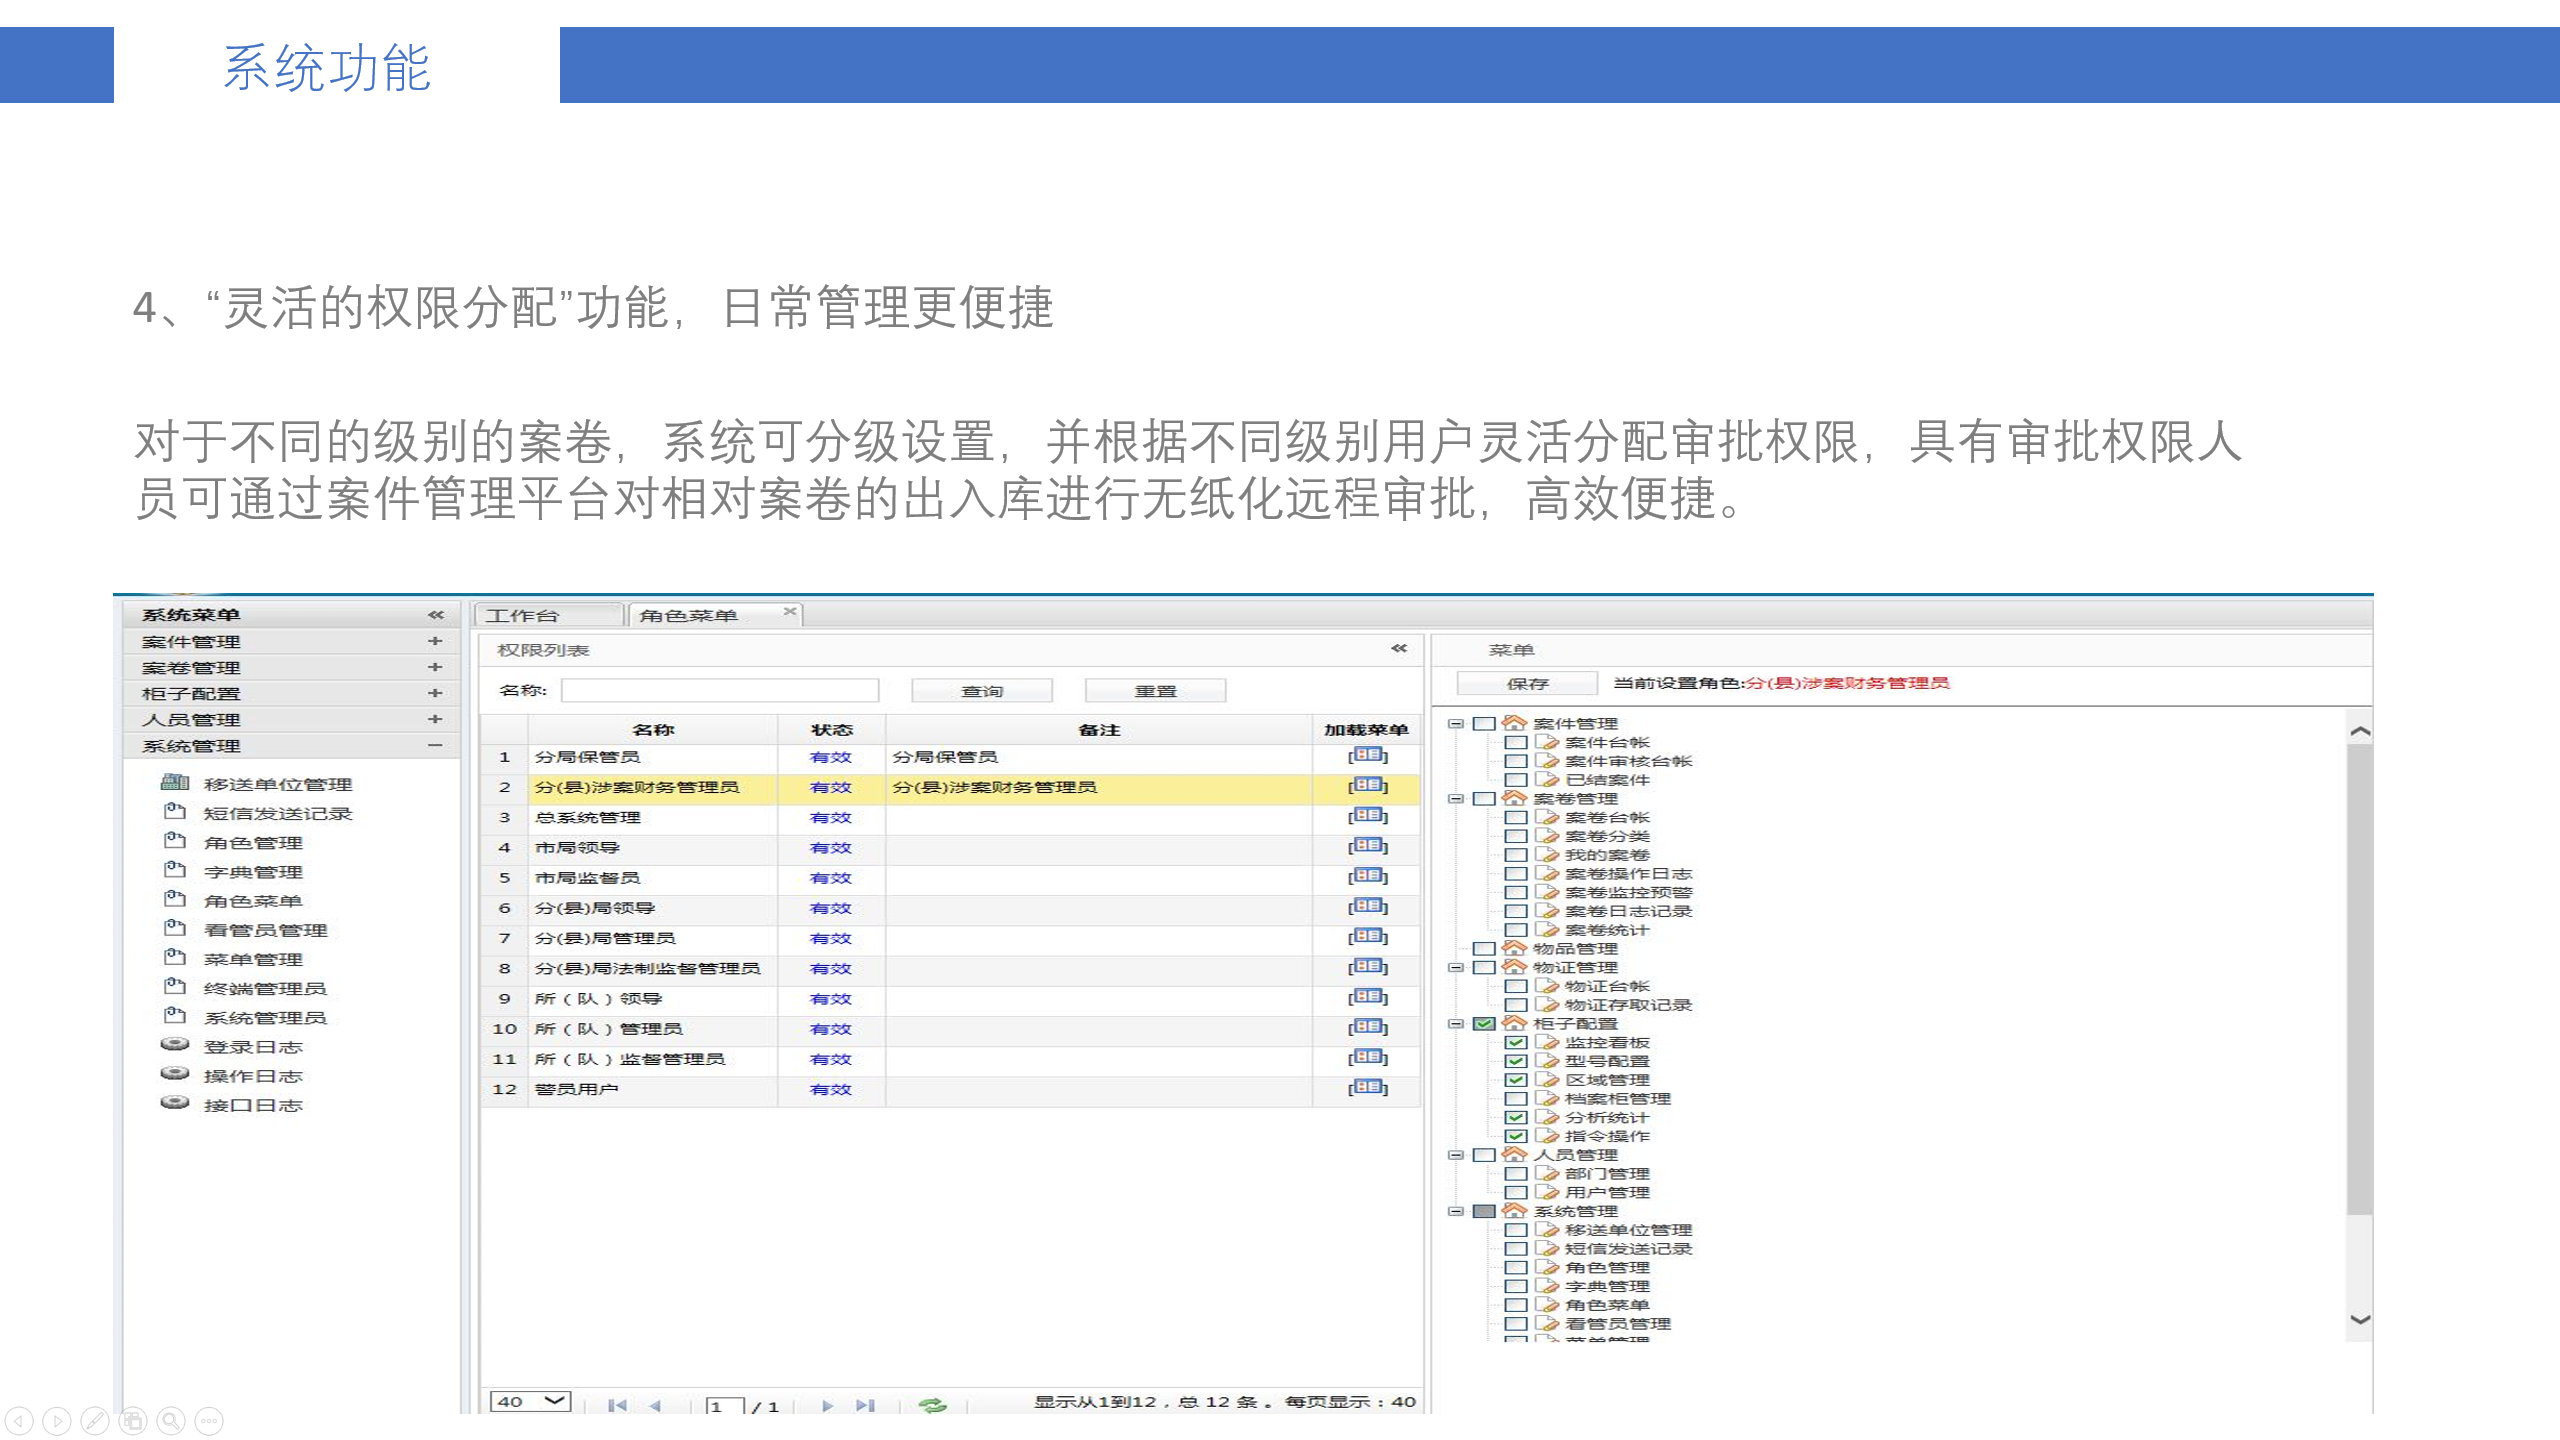Check the 案件台帐 checkbox in menu tree
The width and height of the screenshot is (2560, 1440).
[1515, 742]
